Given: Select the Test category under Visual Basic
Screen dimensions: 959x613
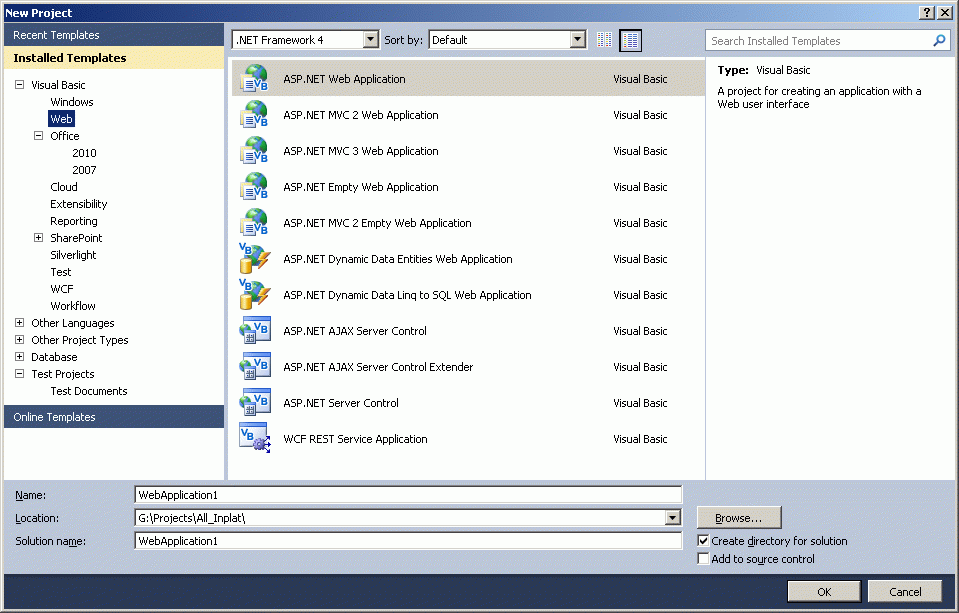Looking at the screenshot, I should pyautogui.click(x=61, y=272).
